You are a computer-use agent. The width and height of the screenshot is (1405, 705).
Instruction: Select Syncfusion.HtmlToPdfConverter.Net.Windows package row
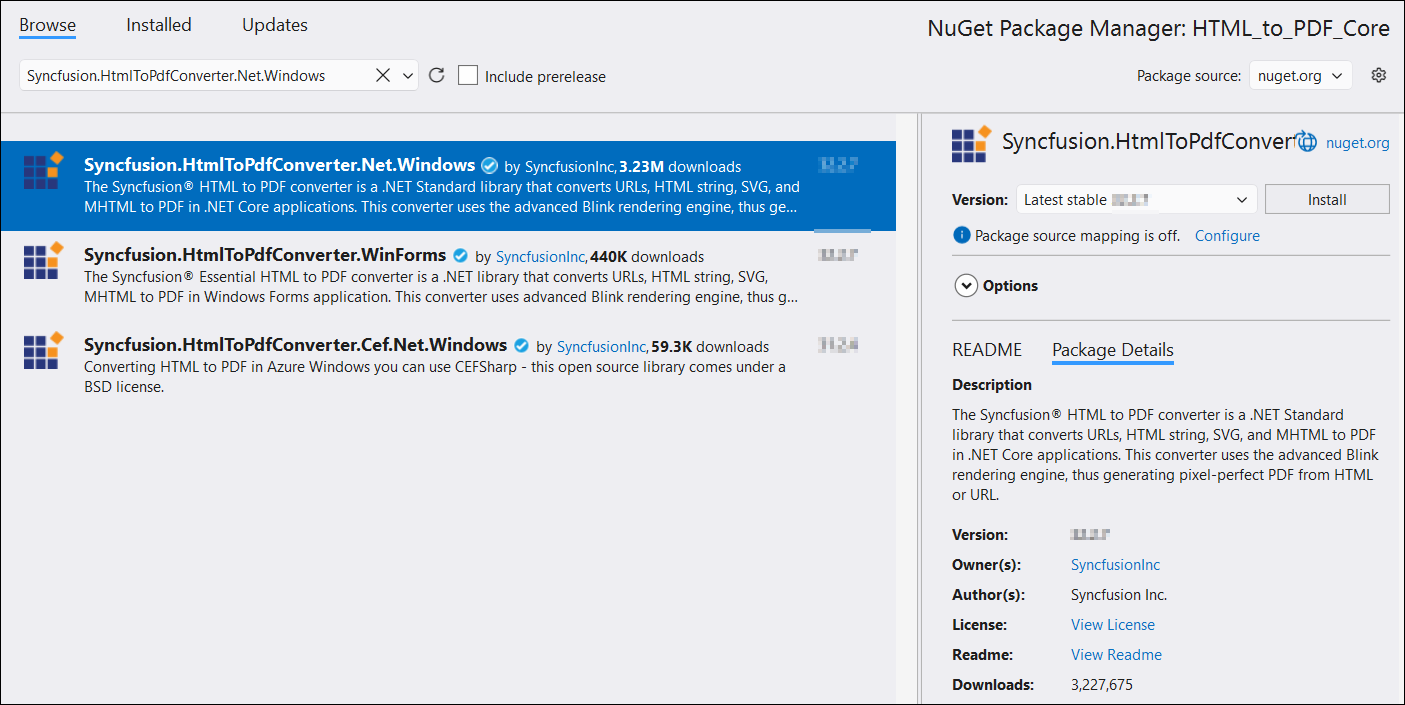pyautogui.click(x=448, y=185)
